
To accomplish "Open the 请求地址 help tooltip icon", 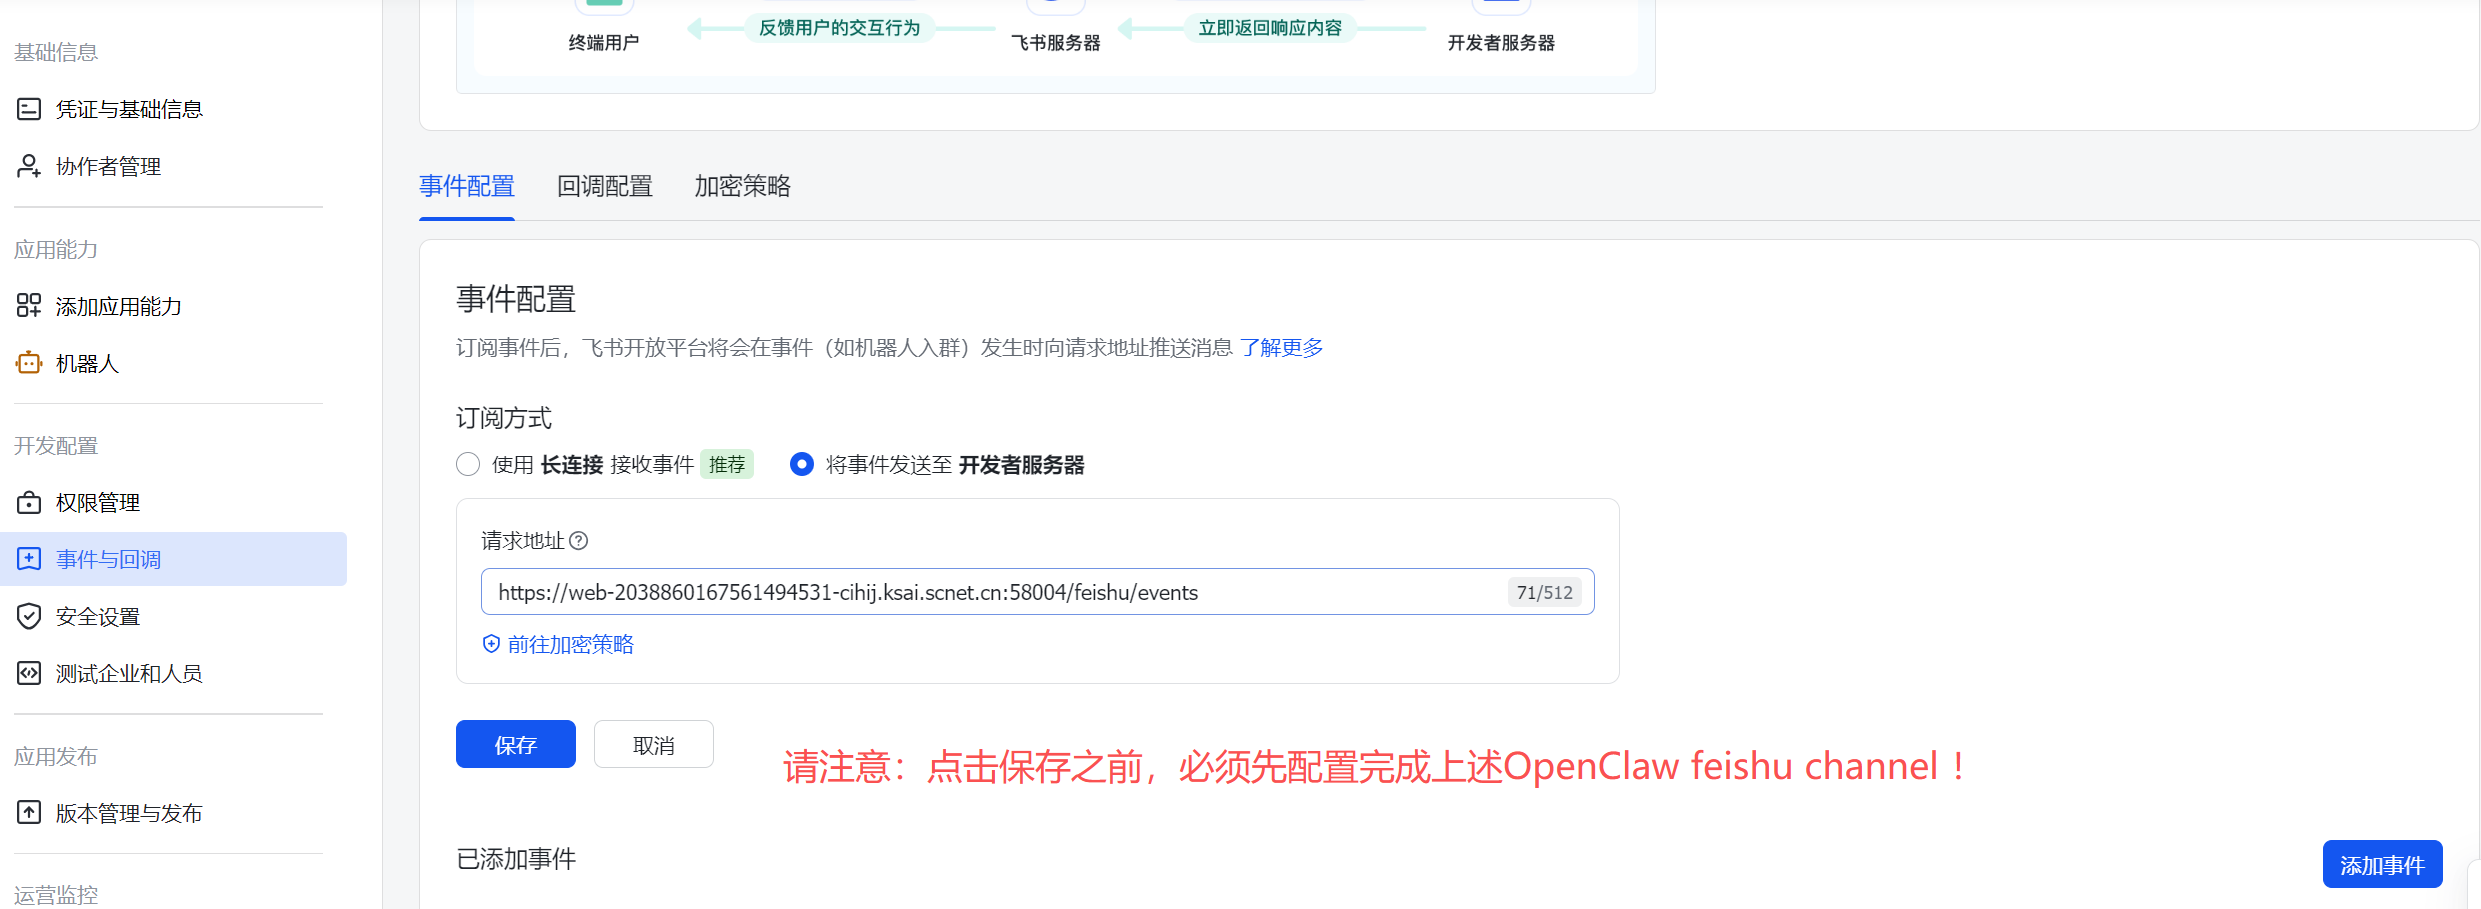I will [579, 541].
